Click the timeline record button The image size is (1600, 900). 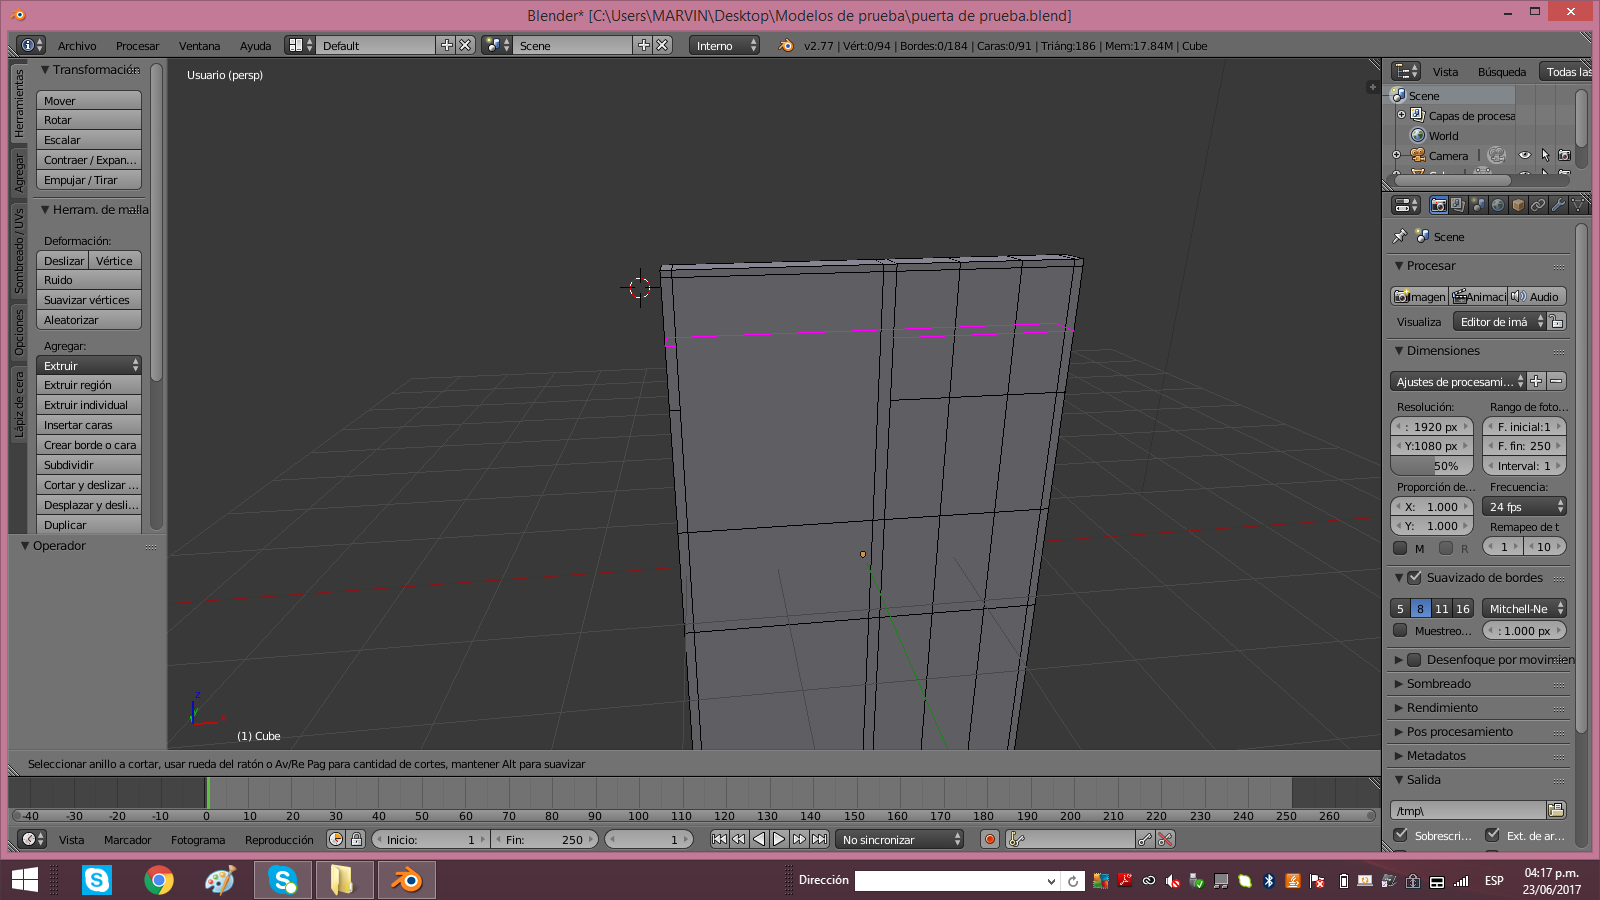tap(990, 839)
